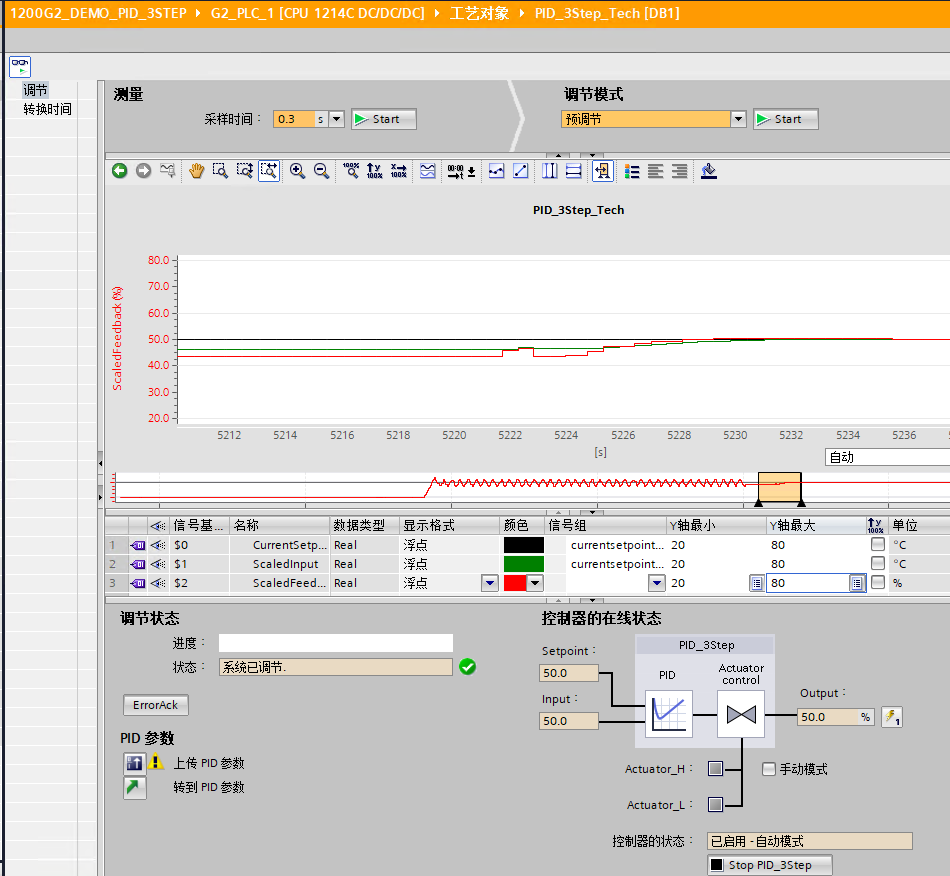Click the 转到 PID 参数 green arrow icon

tap(134, 787)
